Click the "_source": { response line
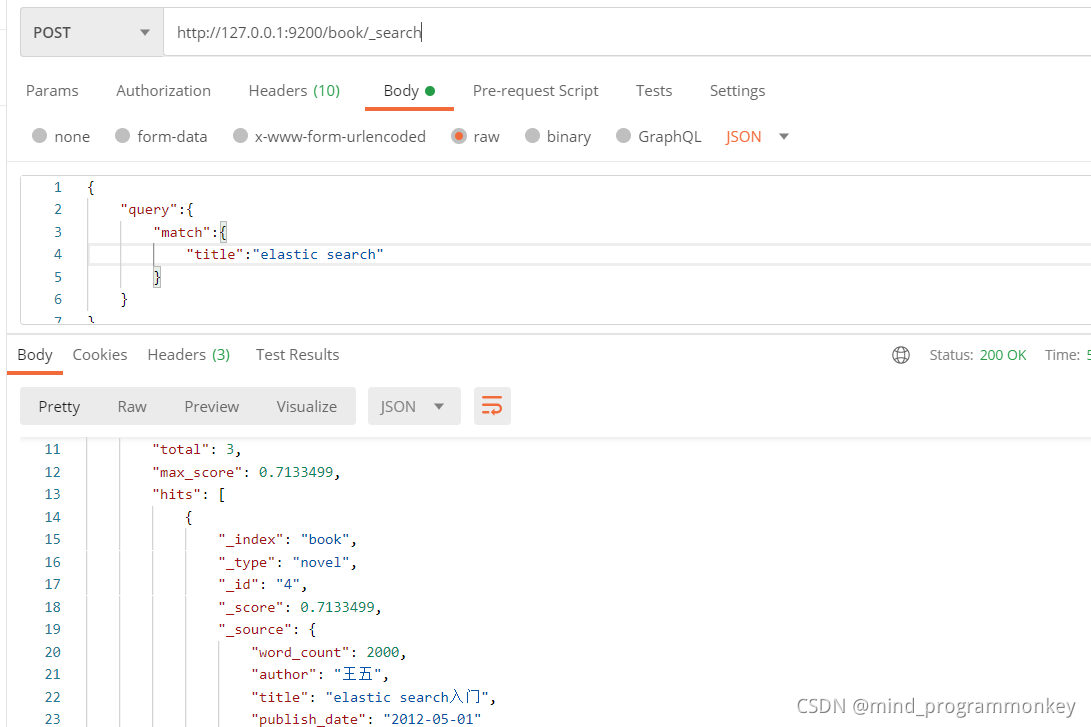The width and height of the screenshot is (1091, 727). 267,630
